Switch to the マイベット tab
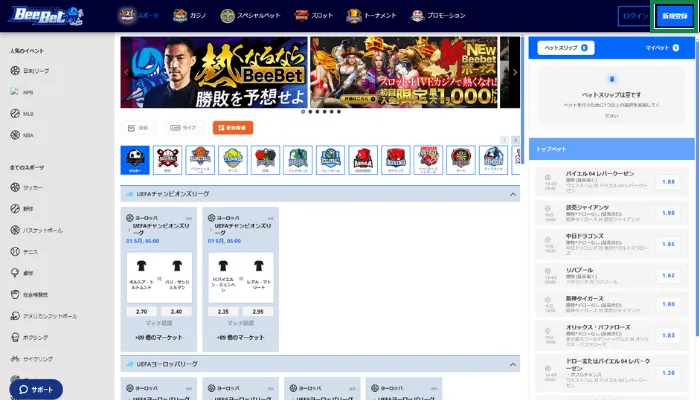This screenshot has height=400, width=700. [662, 48]
